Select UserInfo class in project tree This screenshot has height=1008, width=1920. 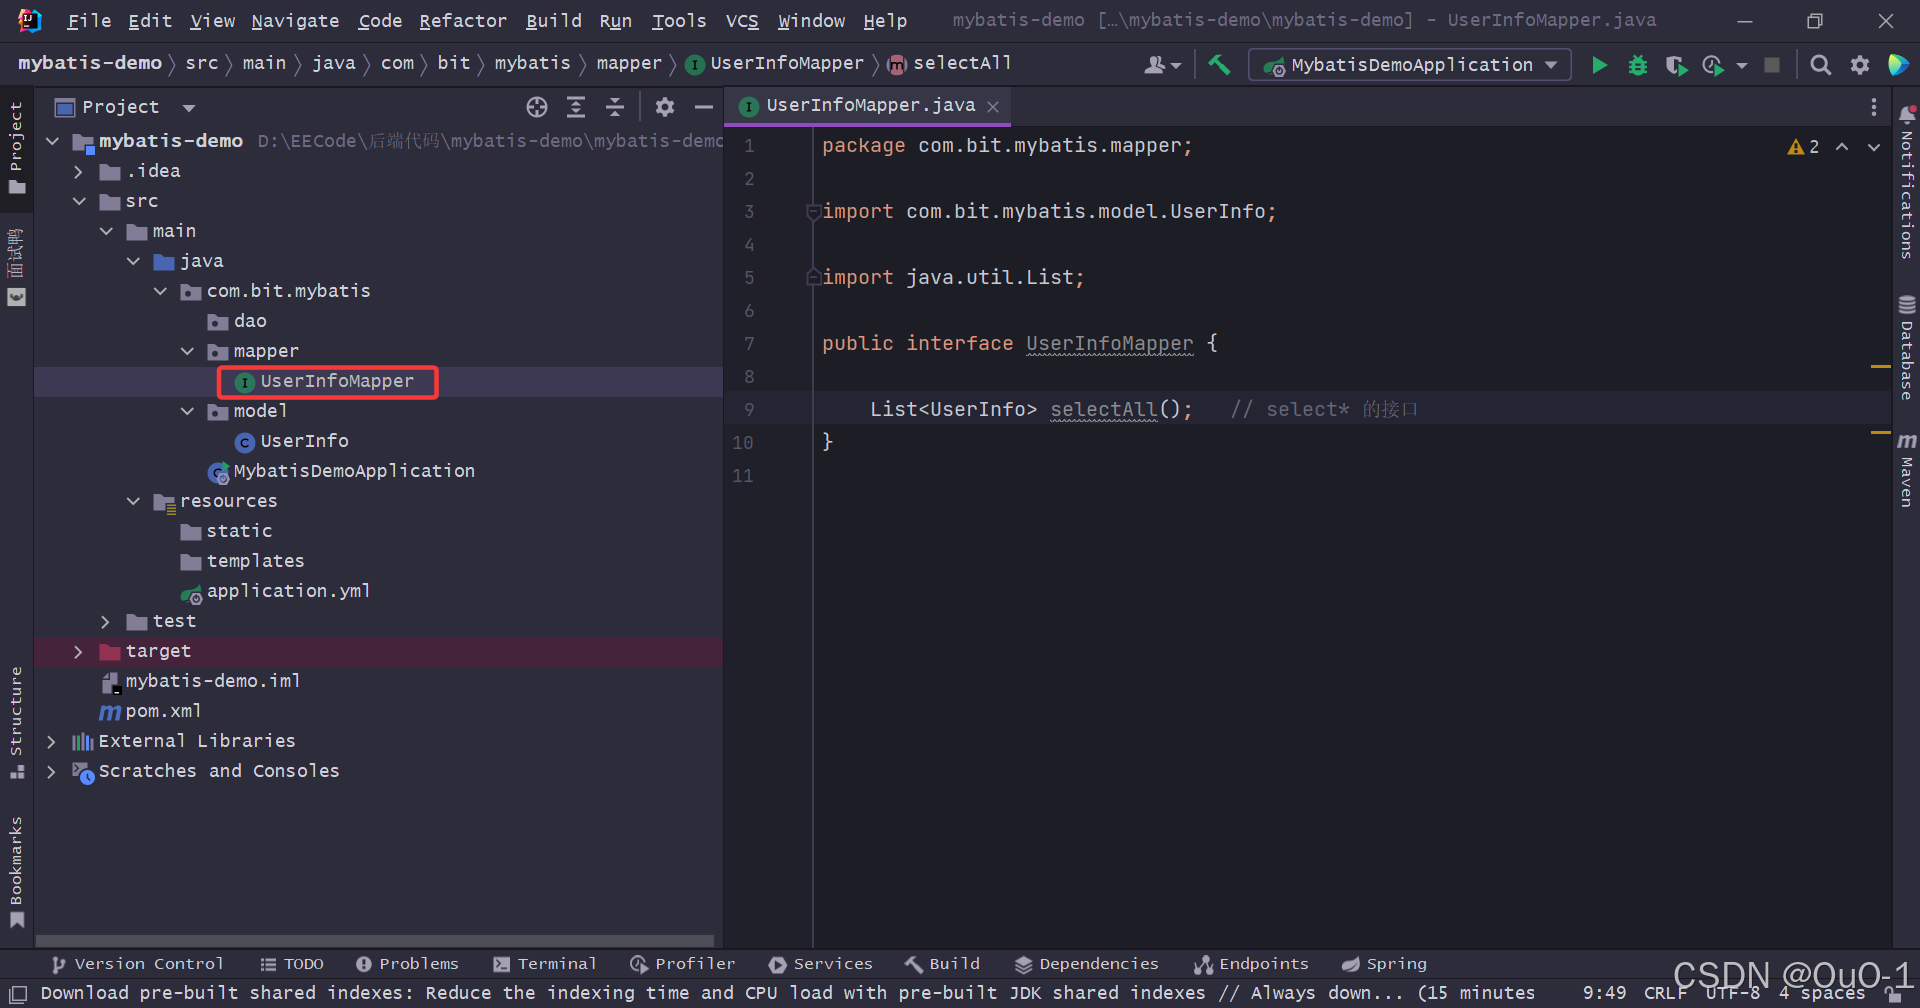click(304, 442)
